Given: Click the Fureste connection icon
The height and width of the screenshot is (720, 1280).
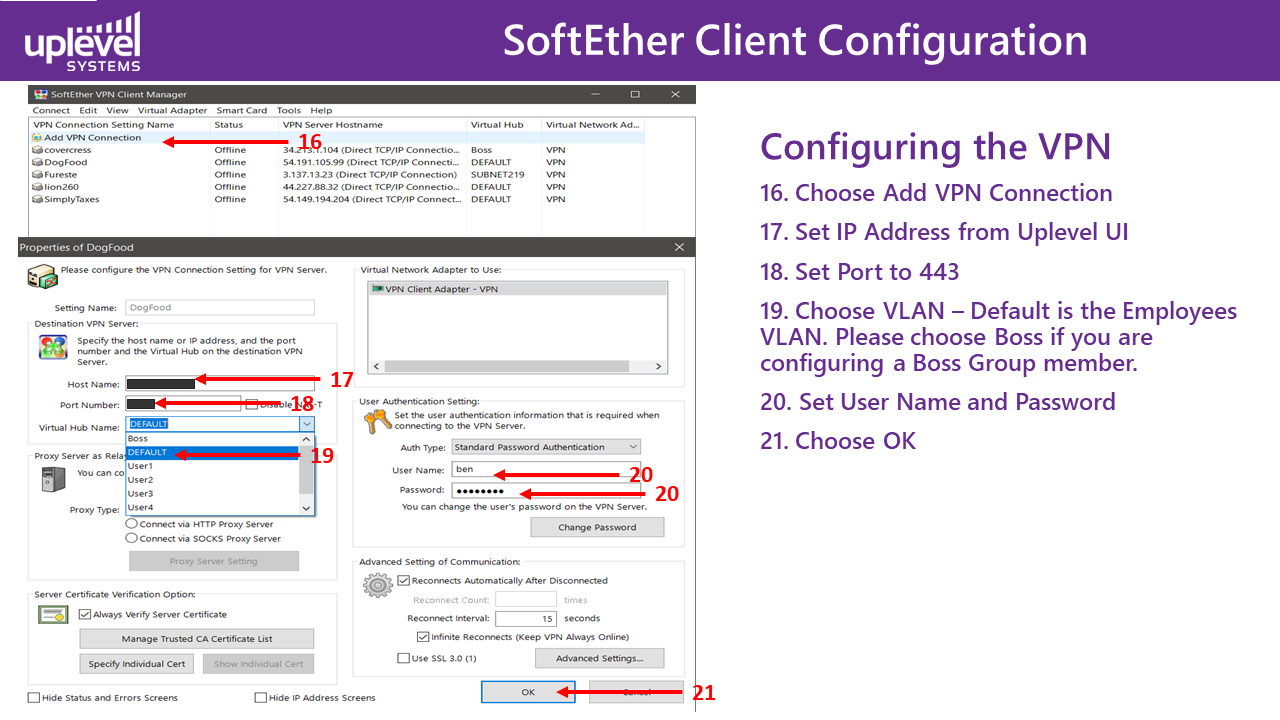Looking at the screenshot, I should coord(37,175).
